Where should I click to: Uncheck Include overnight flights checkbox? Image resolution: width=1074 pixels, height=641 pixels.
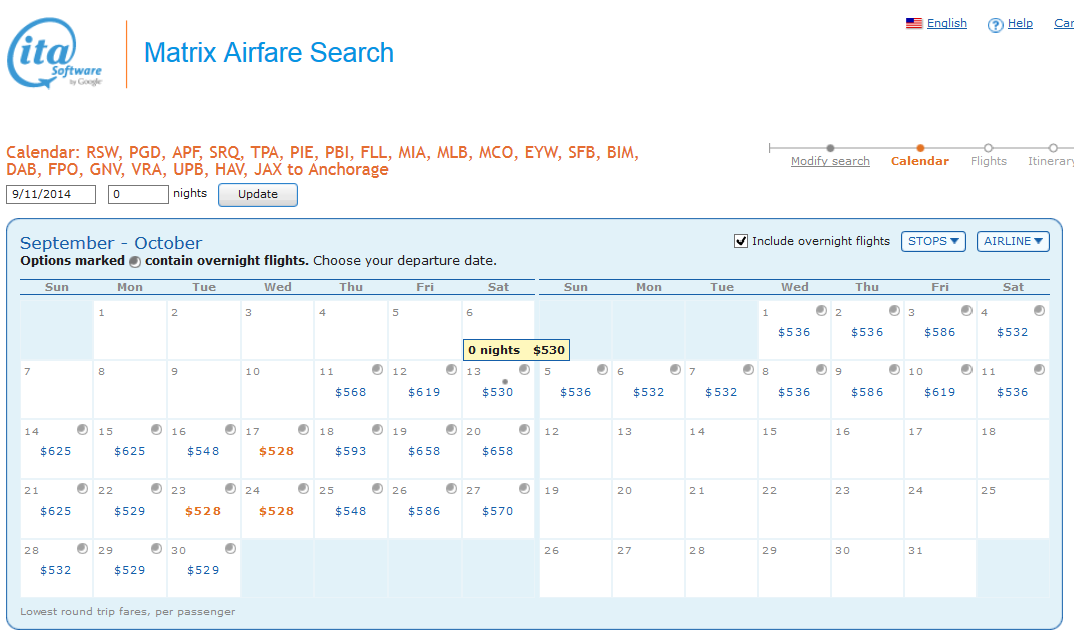(x=741, y=241)
